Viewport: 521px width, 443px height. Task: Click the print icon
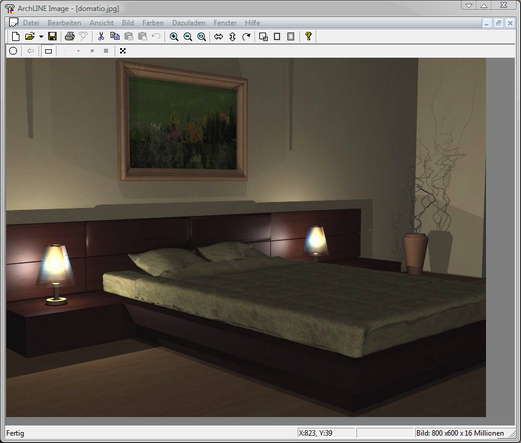coord(69,36)
